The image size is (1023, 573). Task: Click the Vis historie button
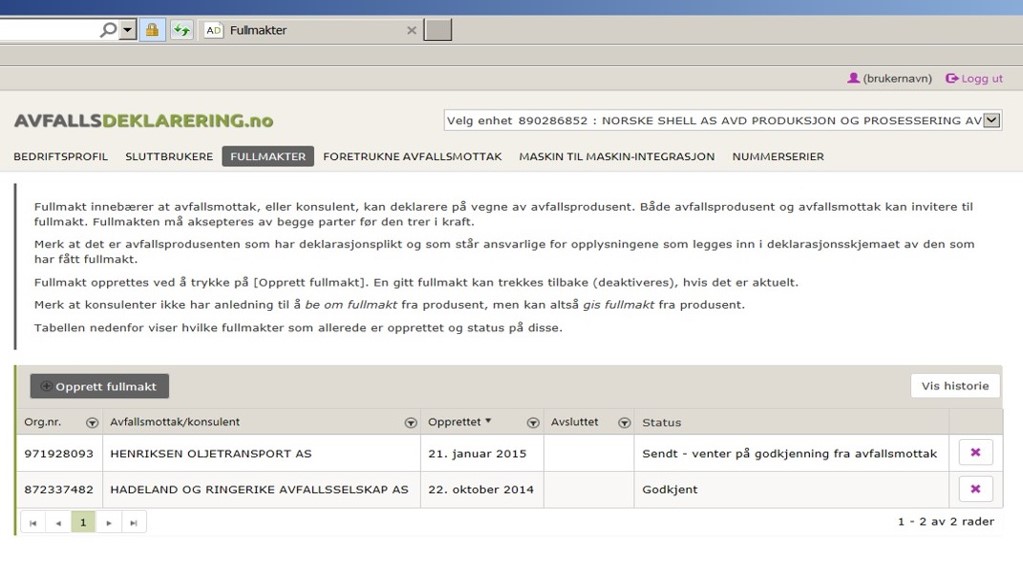(955, 386)
